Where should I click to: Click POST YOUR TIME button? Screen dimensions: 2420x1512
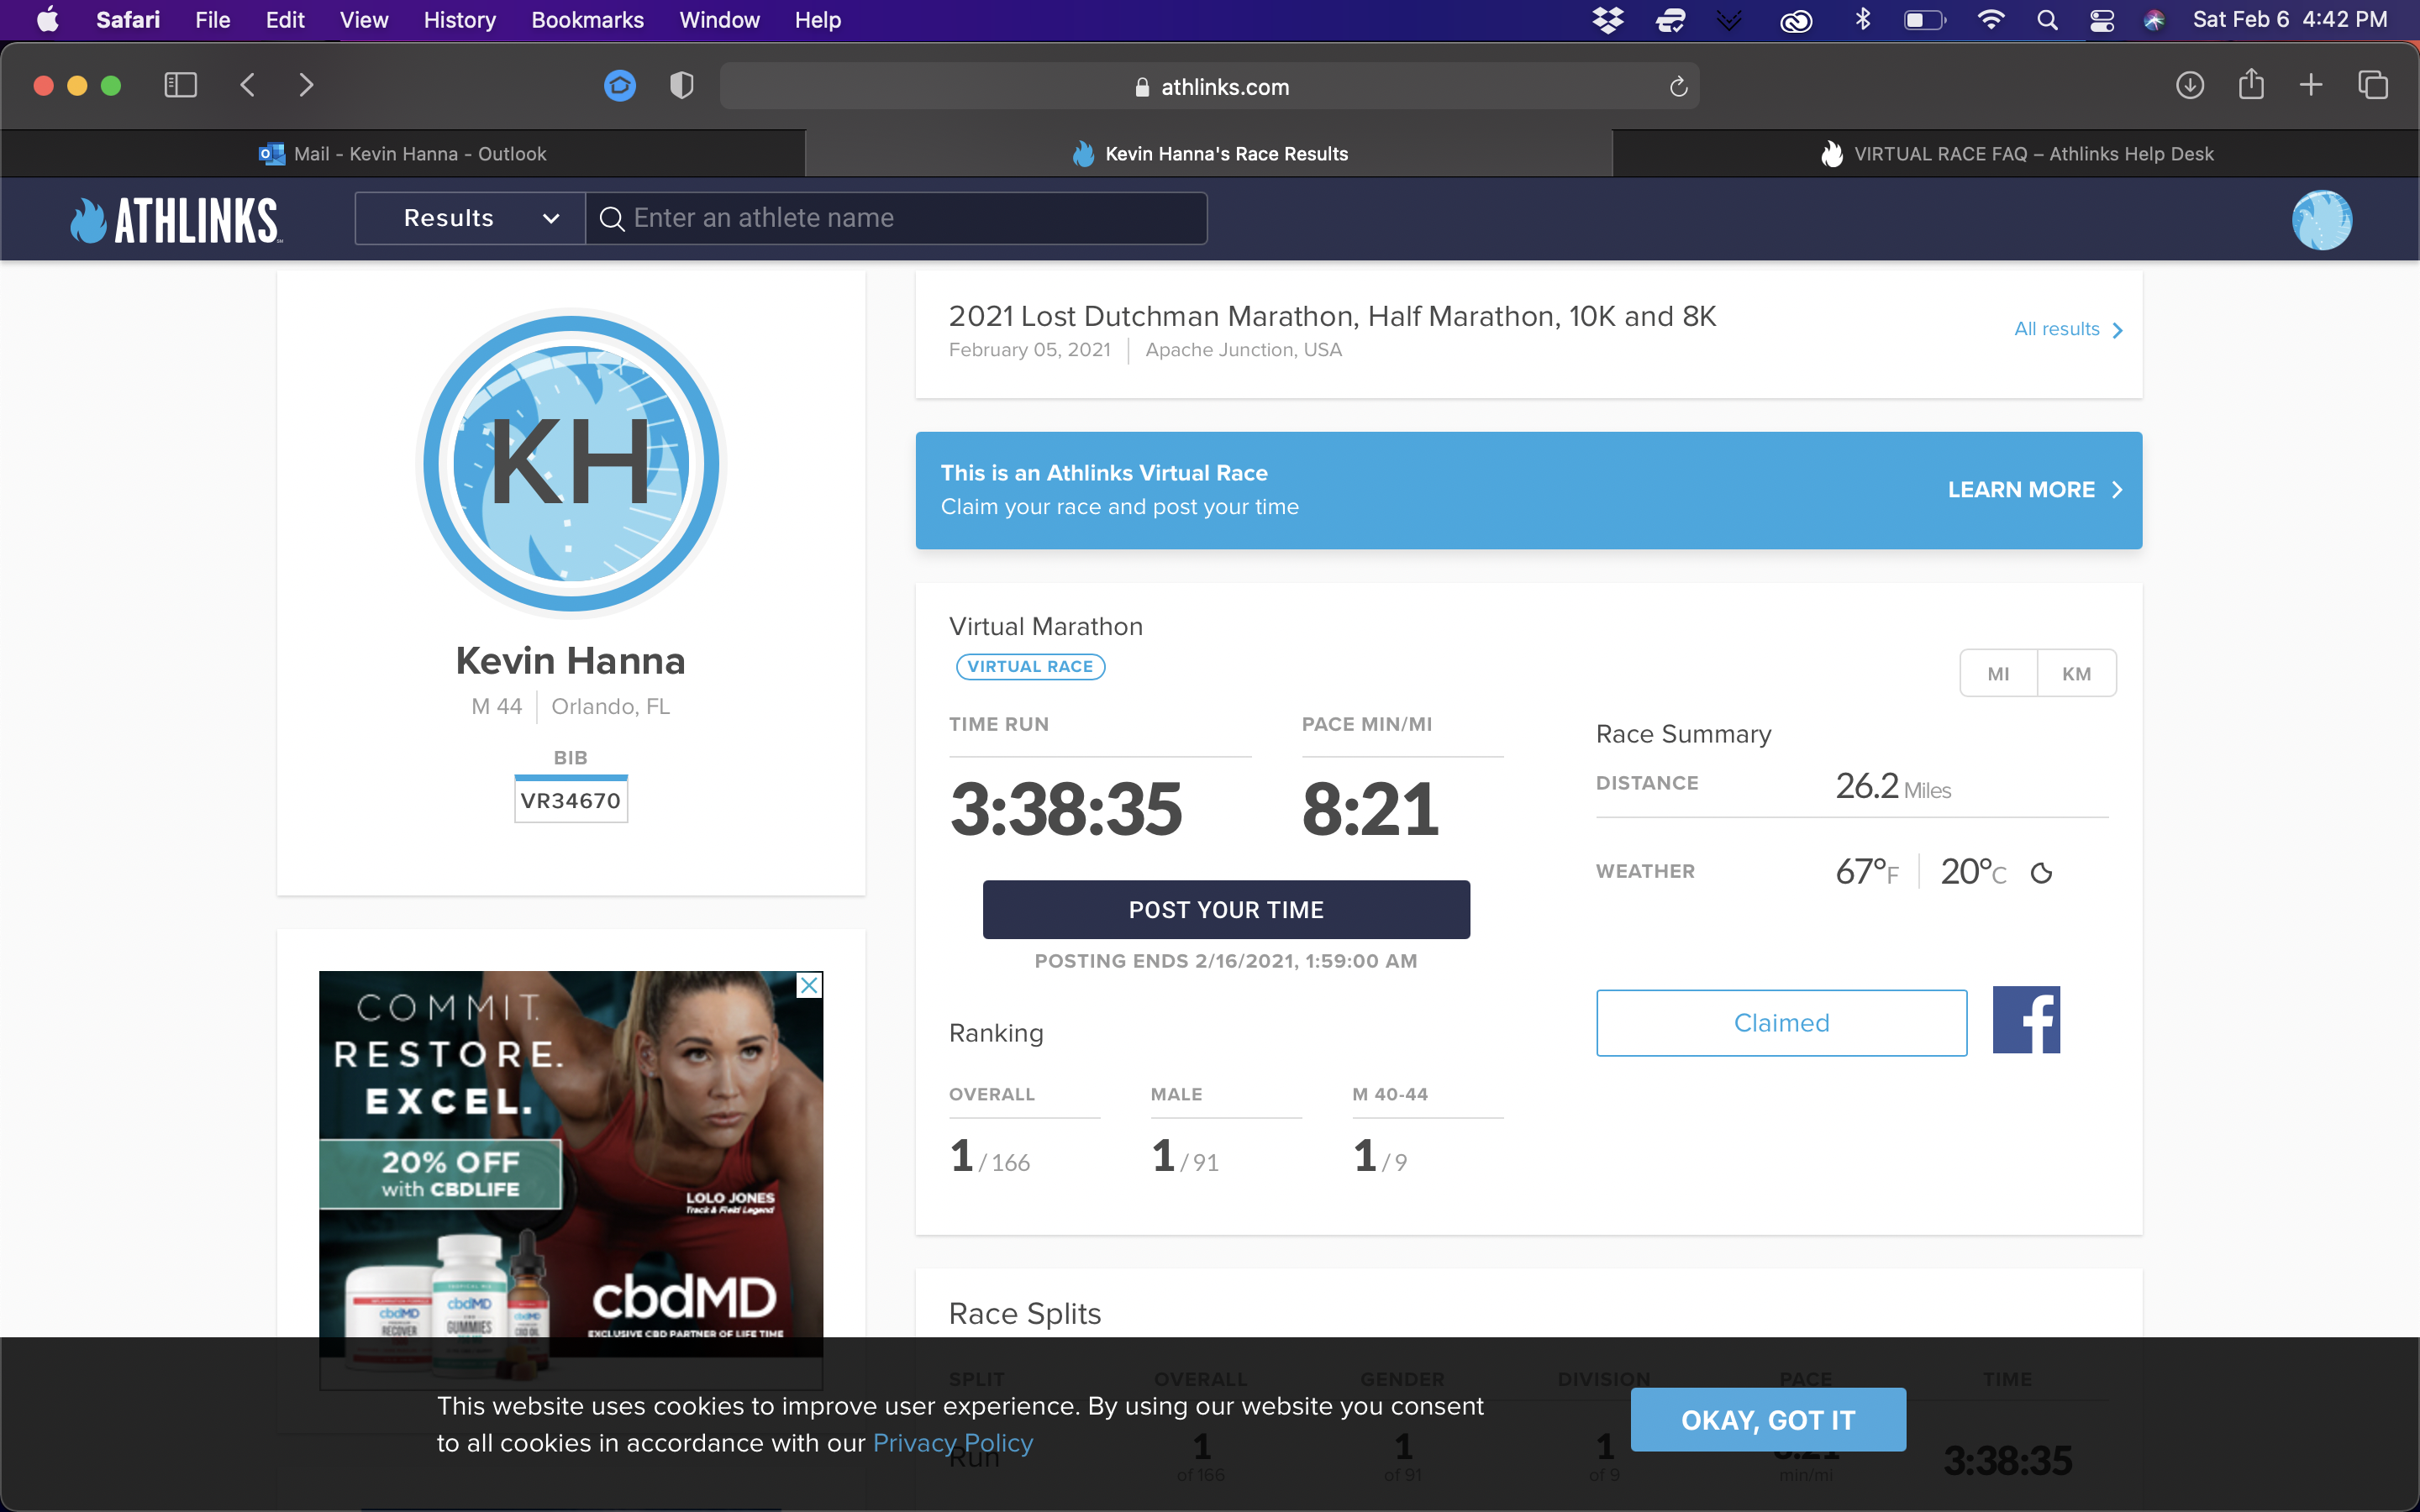tap(1226, 909)
